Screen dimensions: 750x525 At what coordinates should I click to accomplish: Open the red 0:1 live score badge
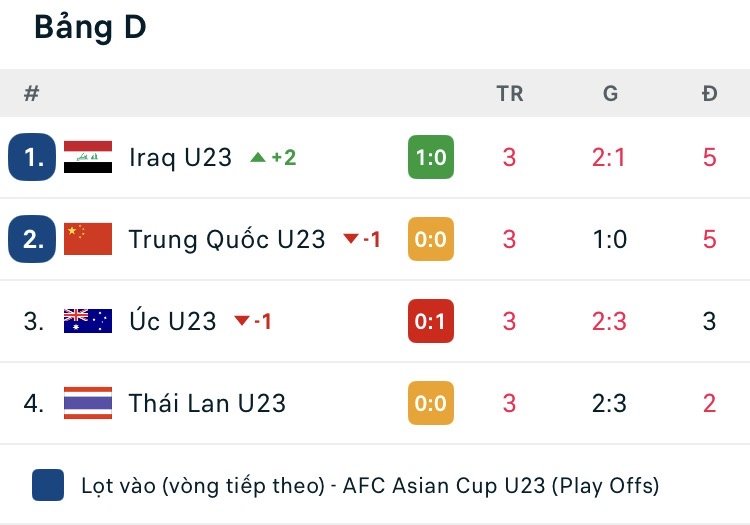click(431, 321)
